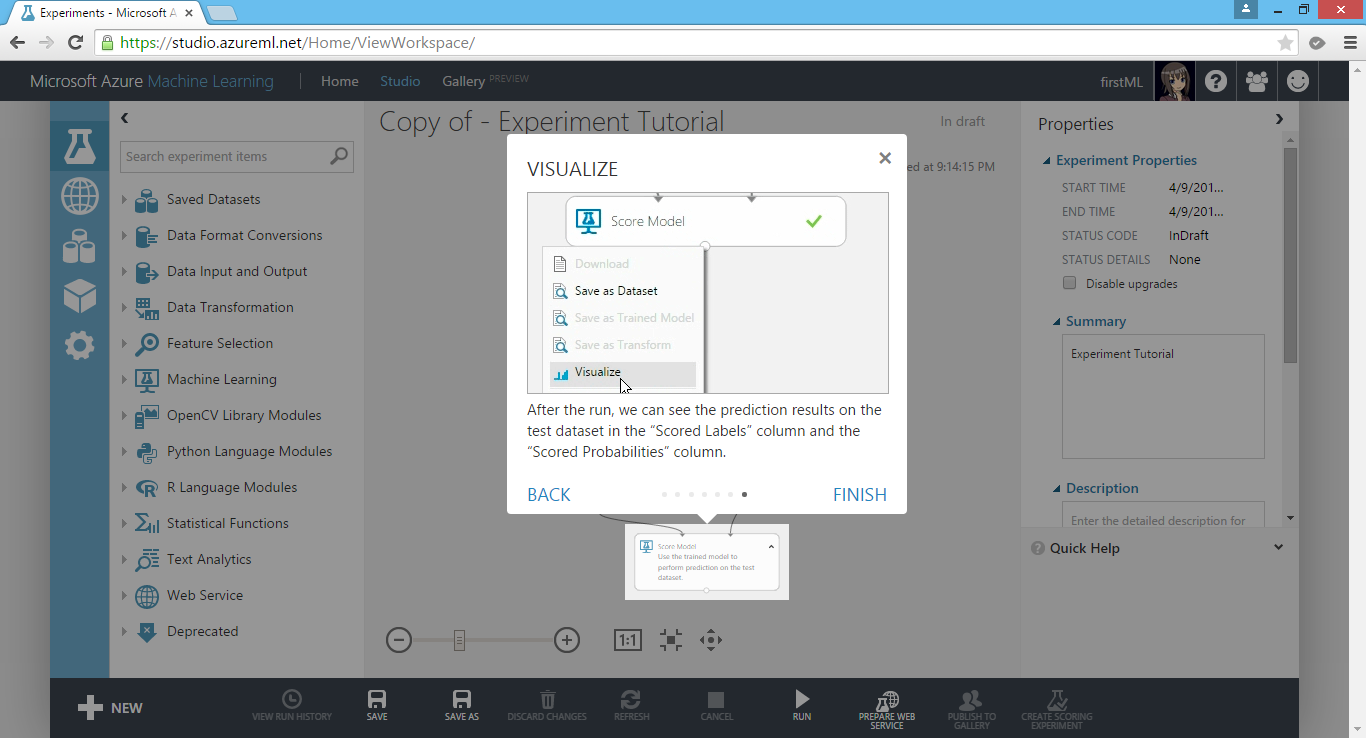Expand the Quick Help panel

[1278, 547]
